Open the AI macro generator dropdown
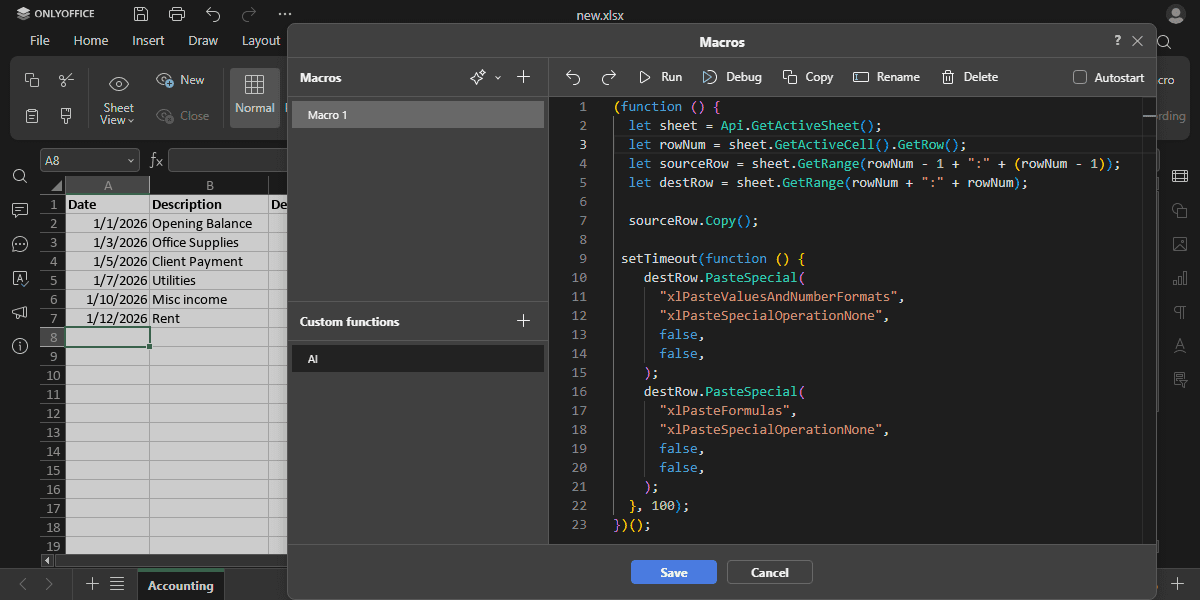This screenshot has width=1200, height=600. 498,78
